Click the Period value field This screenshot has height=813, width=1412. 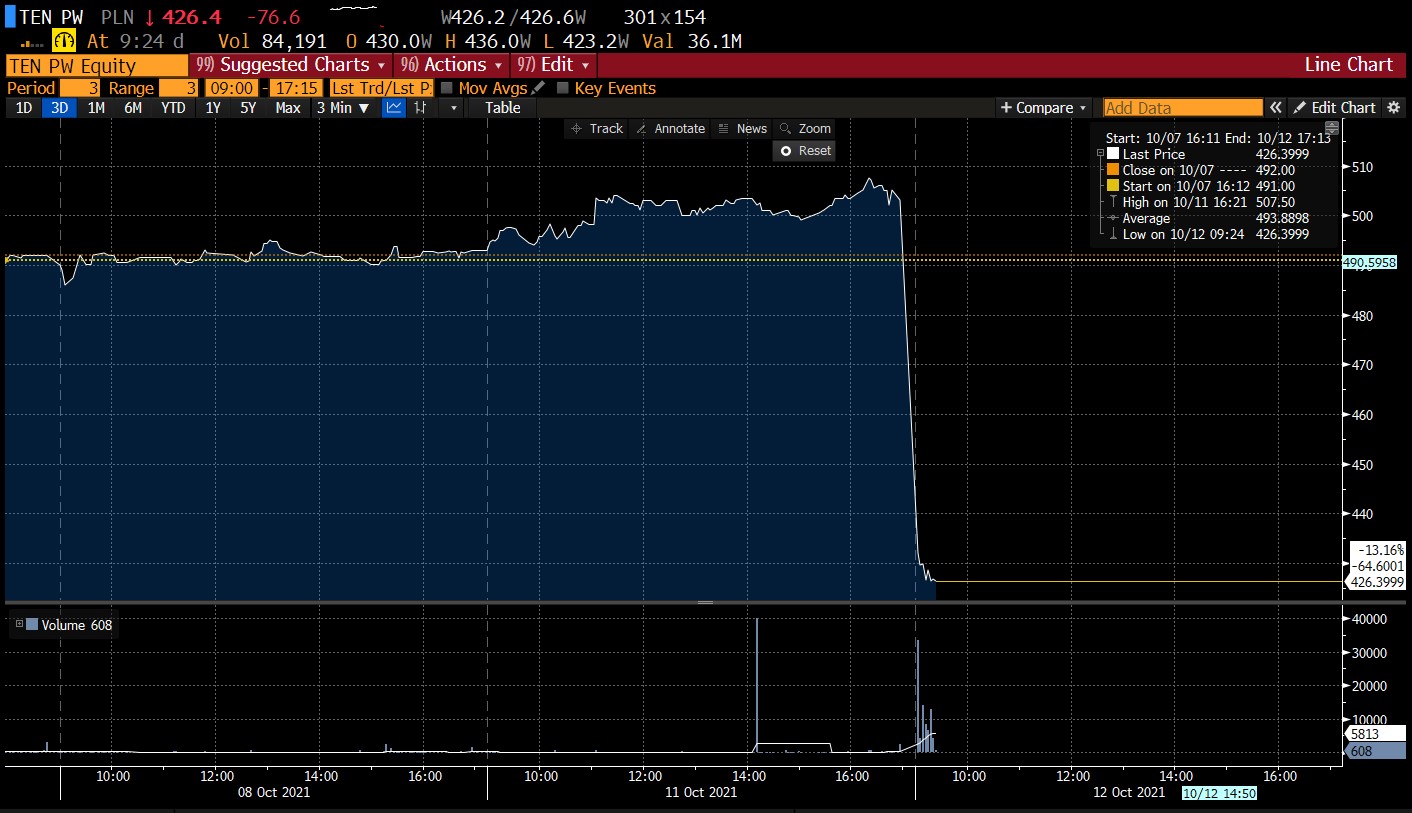81,88
